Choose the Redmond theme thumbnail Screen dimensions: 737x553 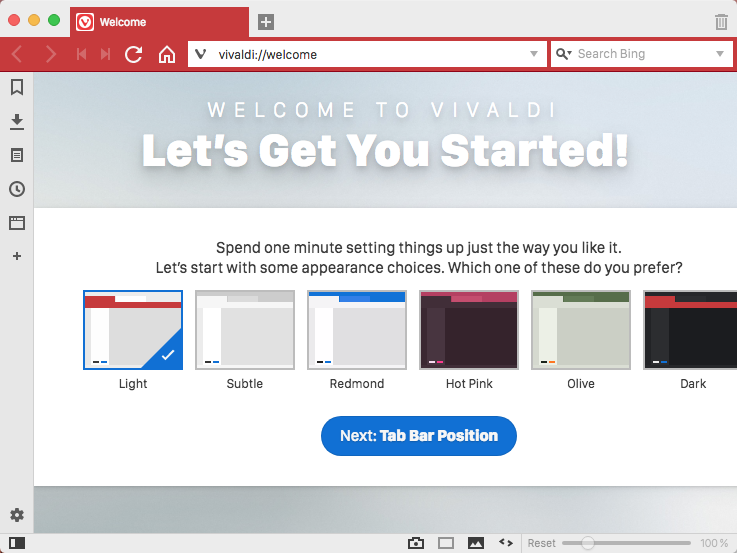coord(357,330)
